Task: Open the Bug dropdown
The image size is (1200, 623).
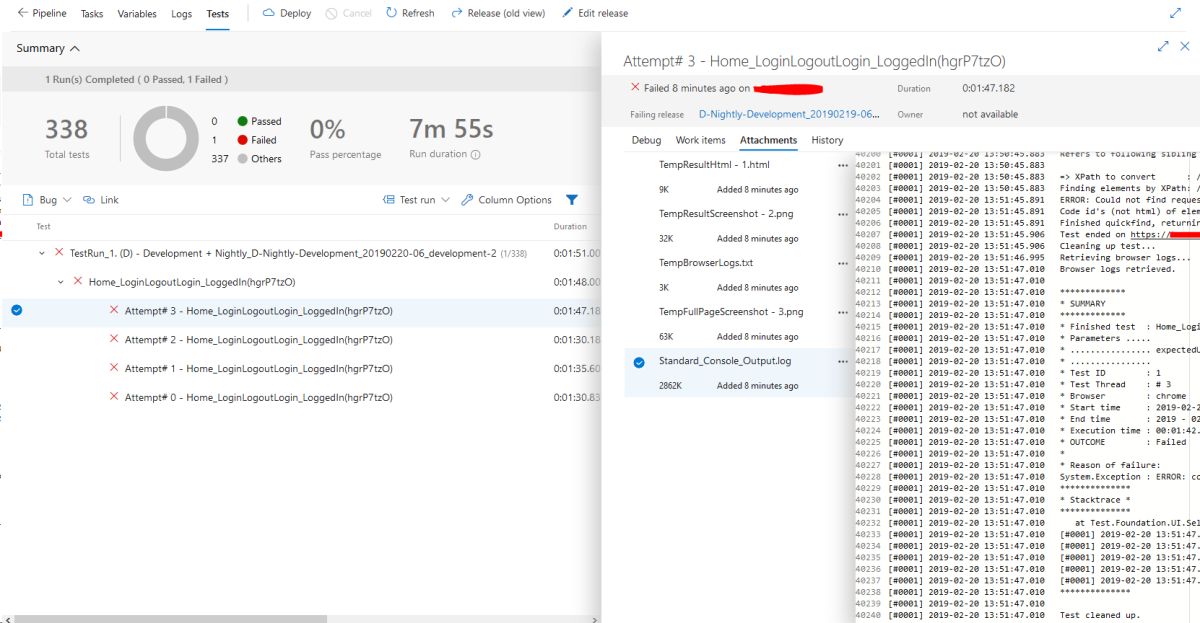Action: coord(47,200)
